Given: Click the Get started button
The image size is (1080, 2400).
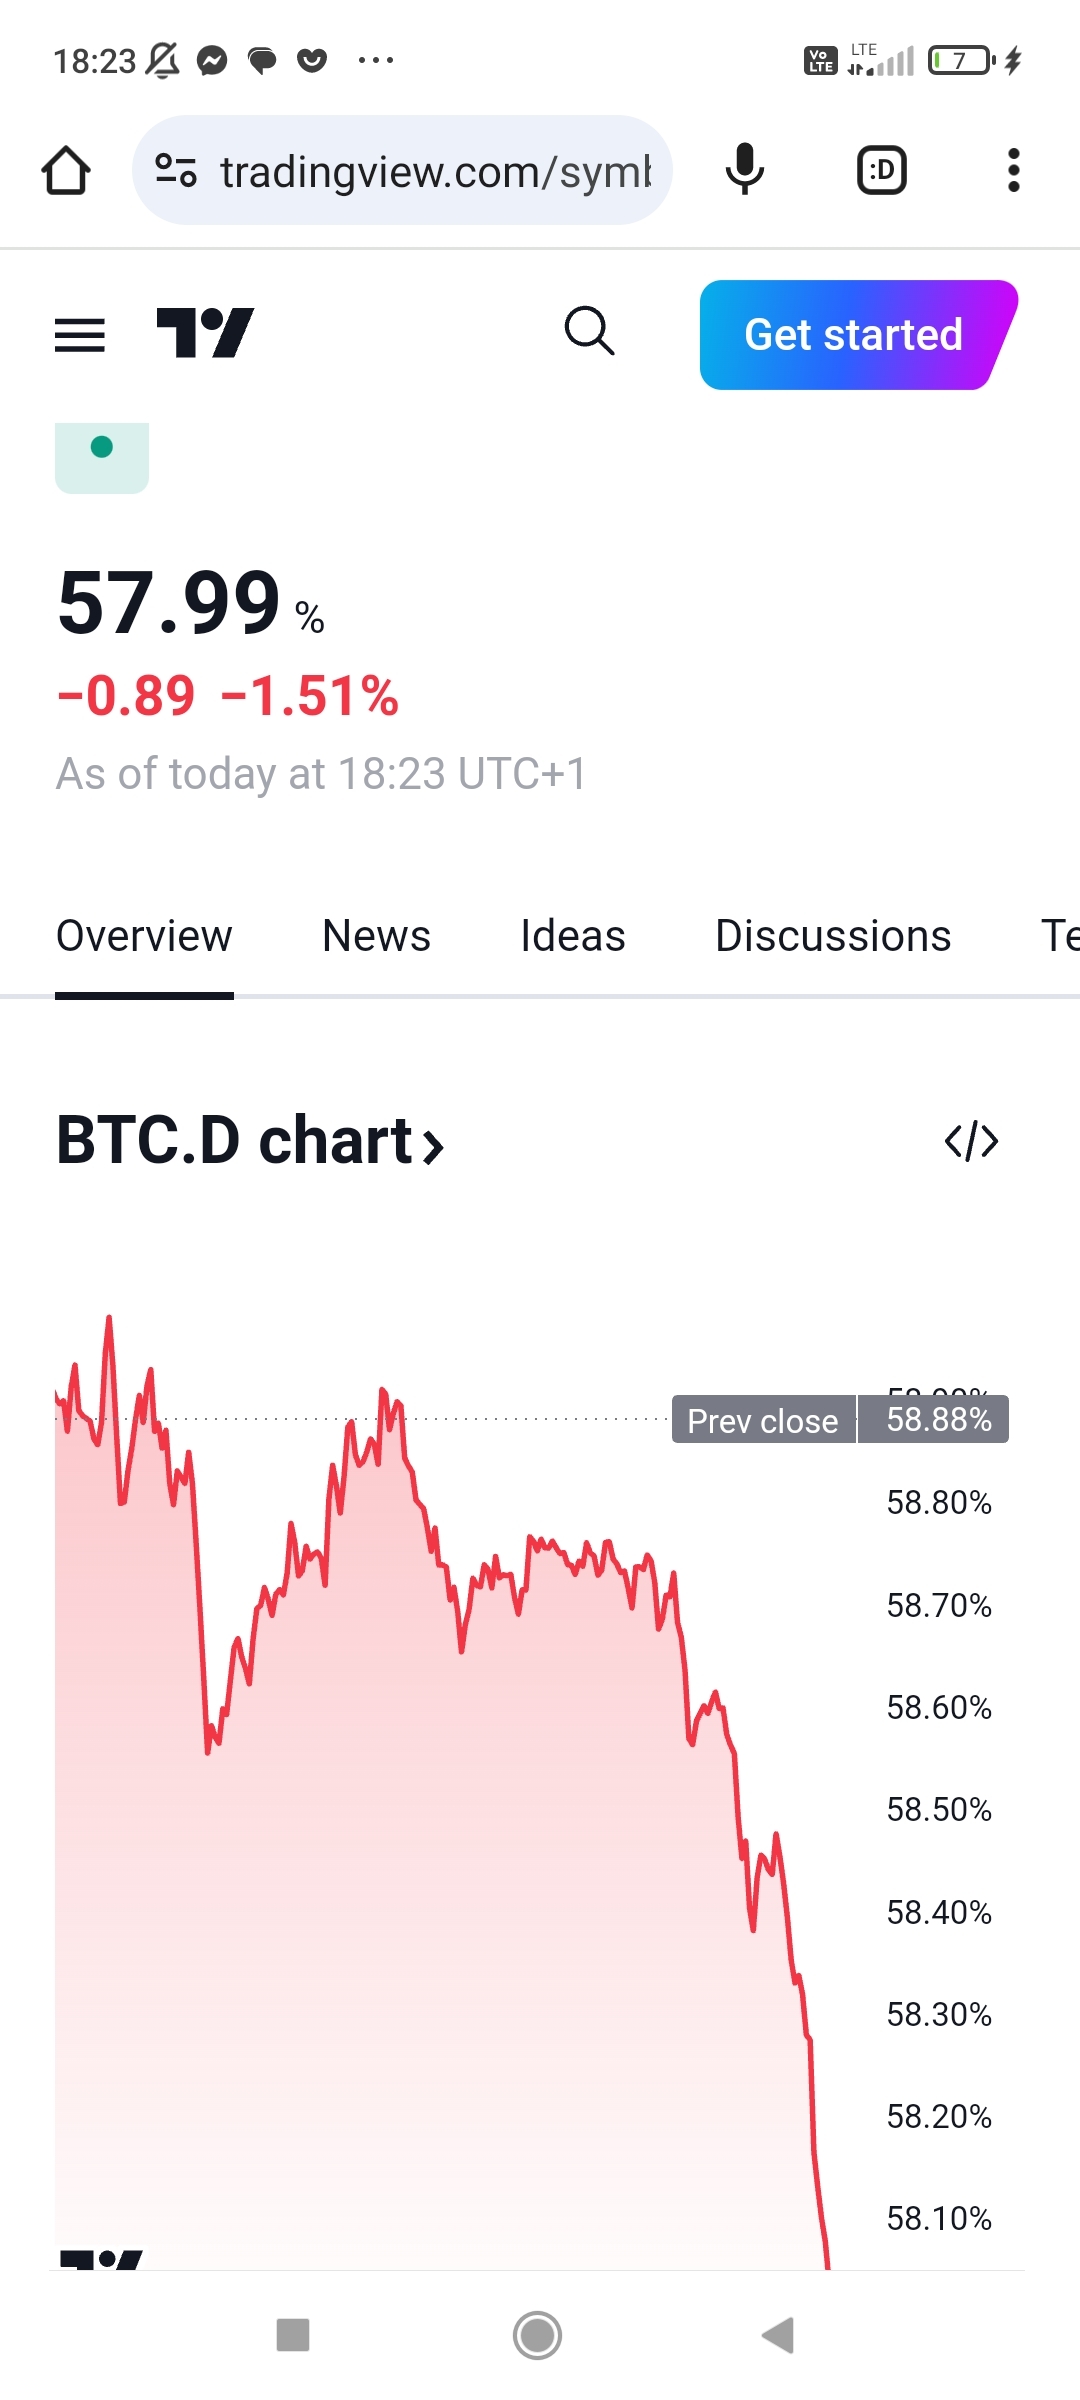Looking at the screenshot, I should coord(854,335).
